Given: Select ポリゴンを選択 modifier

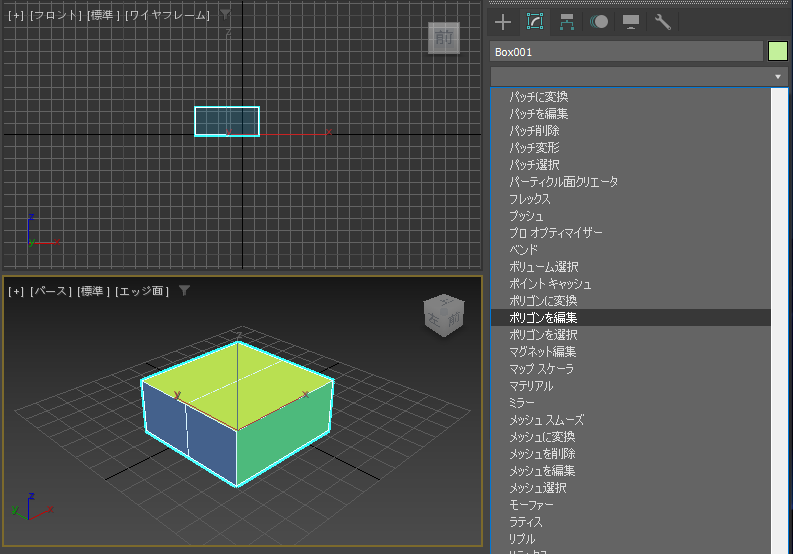Looking at the screenshot, I should point(631,334).
